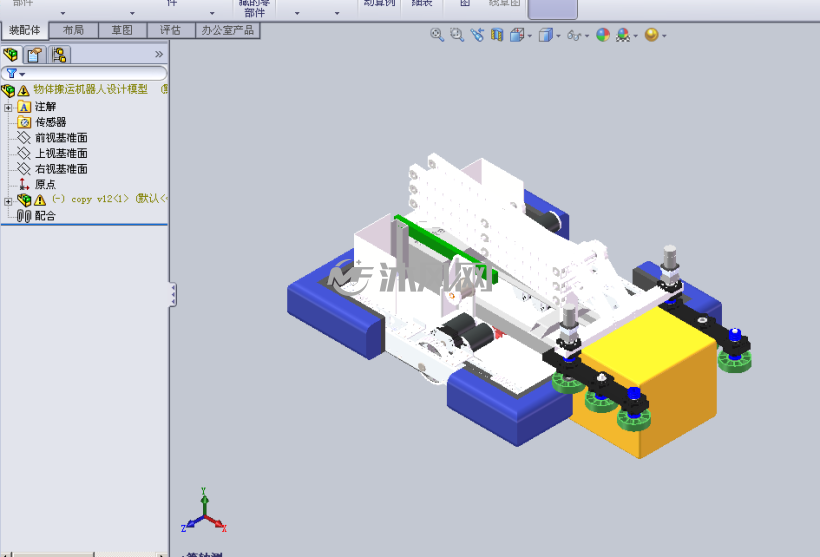The width and height of the screenshot is (820, 557).
Task: Open the View Orientation dropdown arrow
Action: point(530,36)
